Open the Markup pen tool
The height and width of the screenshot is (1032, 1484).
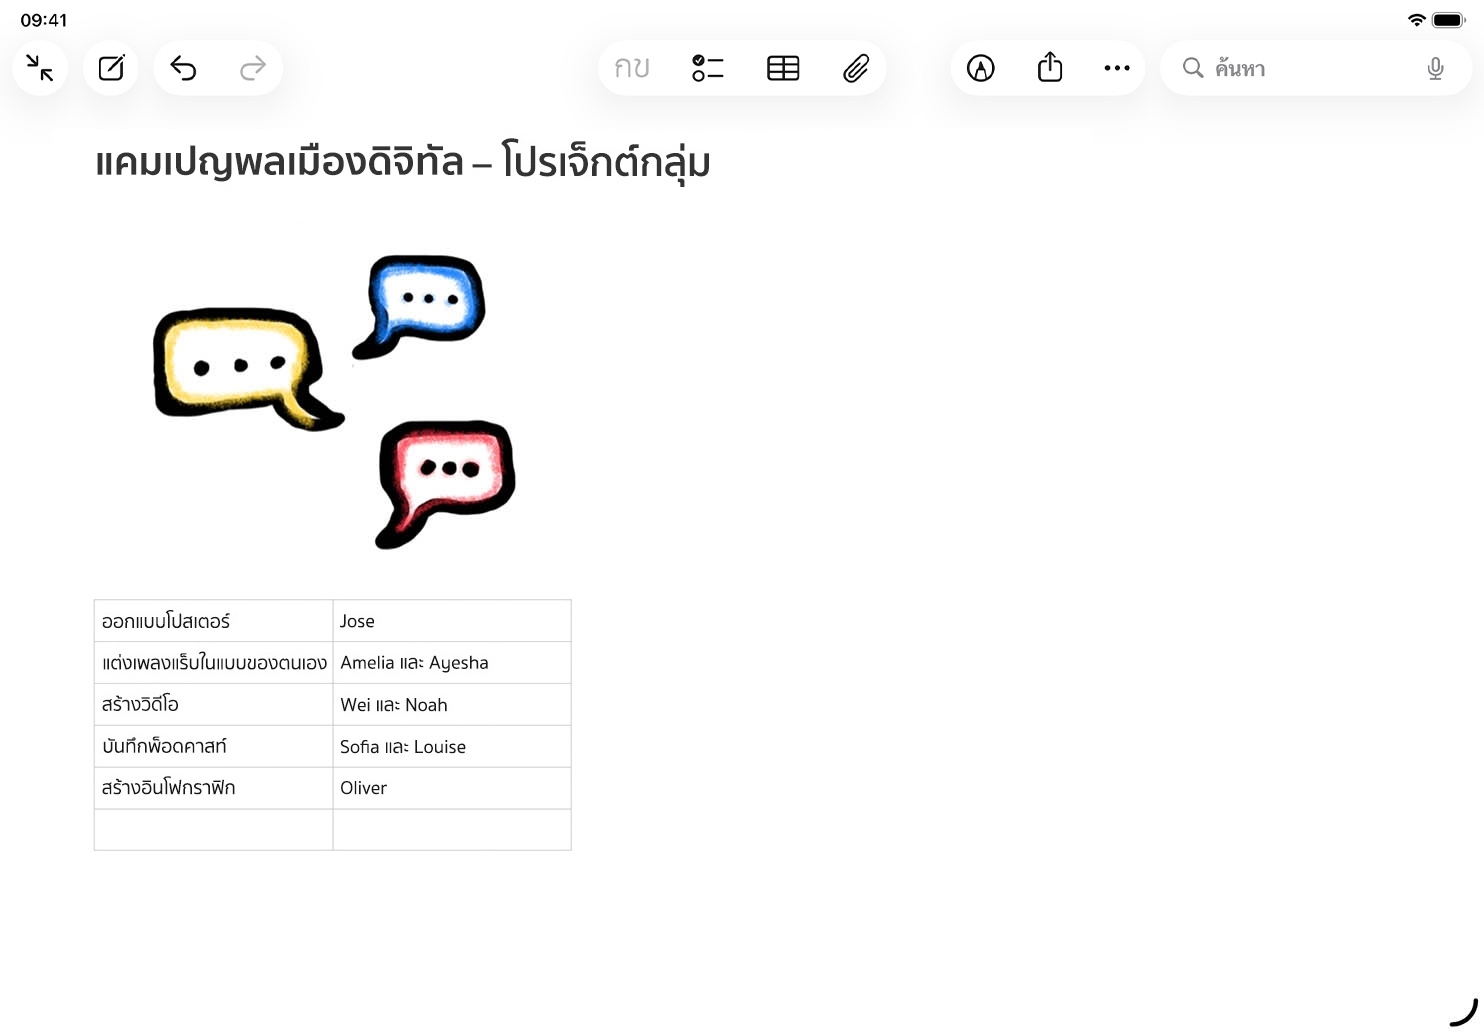coord(980,68)
